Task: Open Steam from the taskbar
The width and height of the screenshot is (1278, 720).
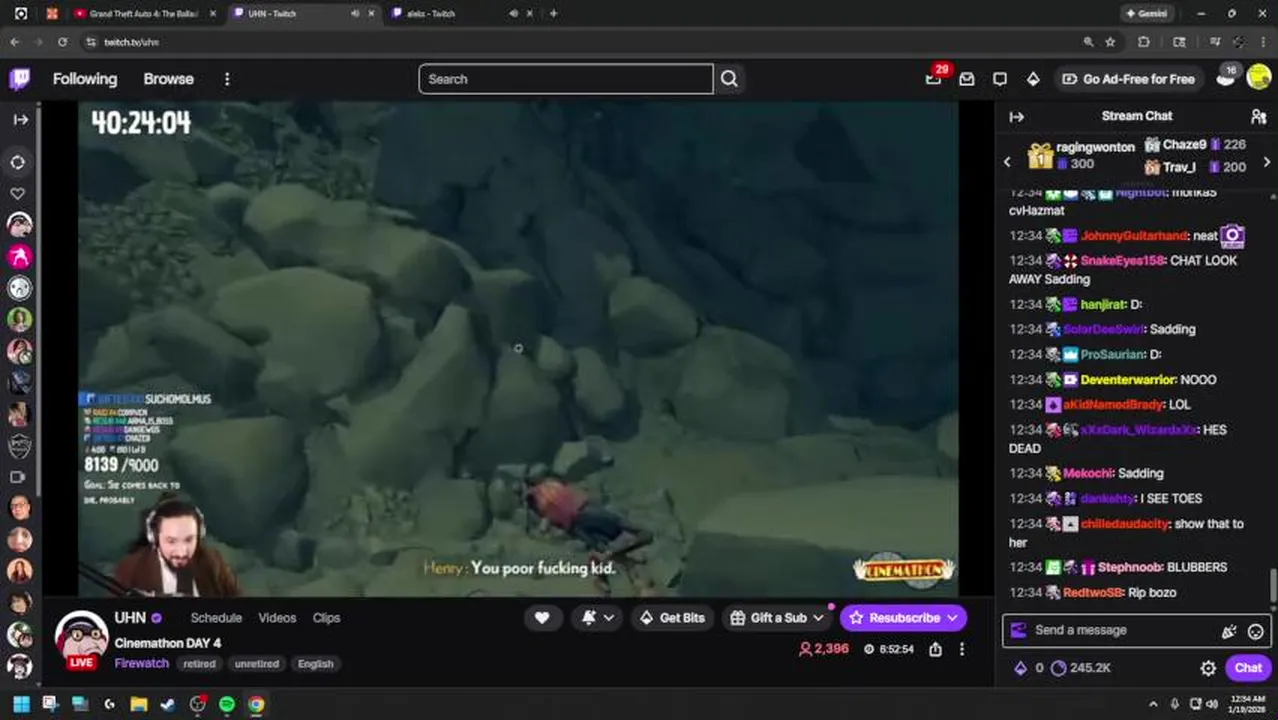Action: (168, 704)
